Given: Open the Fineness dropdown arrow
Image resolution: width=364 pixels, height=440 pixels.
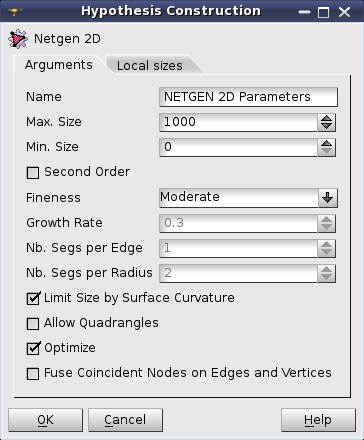Looking at the screenshot, I should coord(328,198).
